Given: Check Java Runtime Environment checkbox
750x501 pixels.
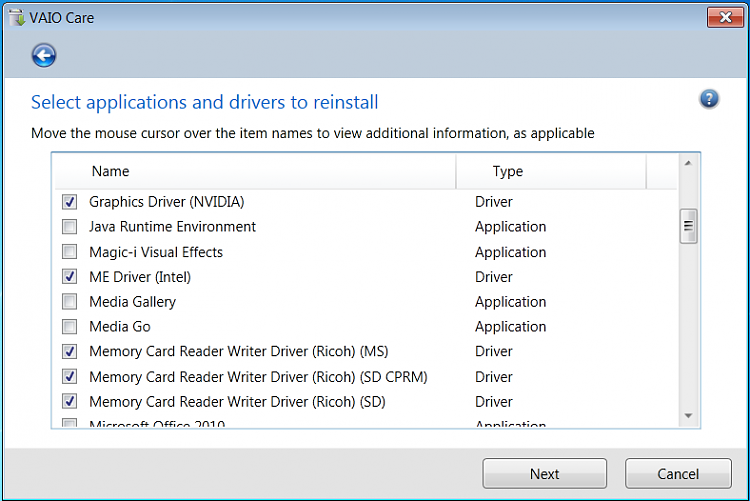Looking at the screenshot, I should pos(69,227).
